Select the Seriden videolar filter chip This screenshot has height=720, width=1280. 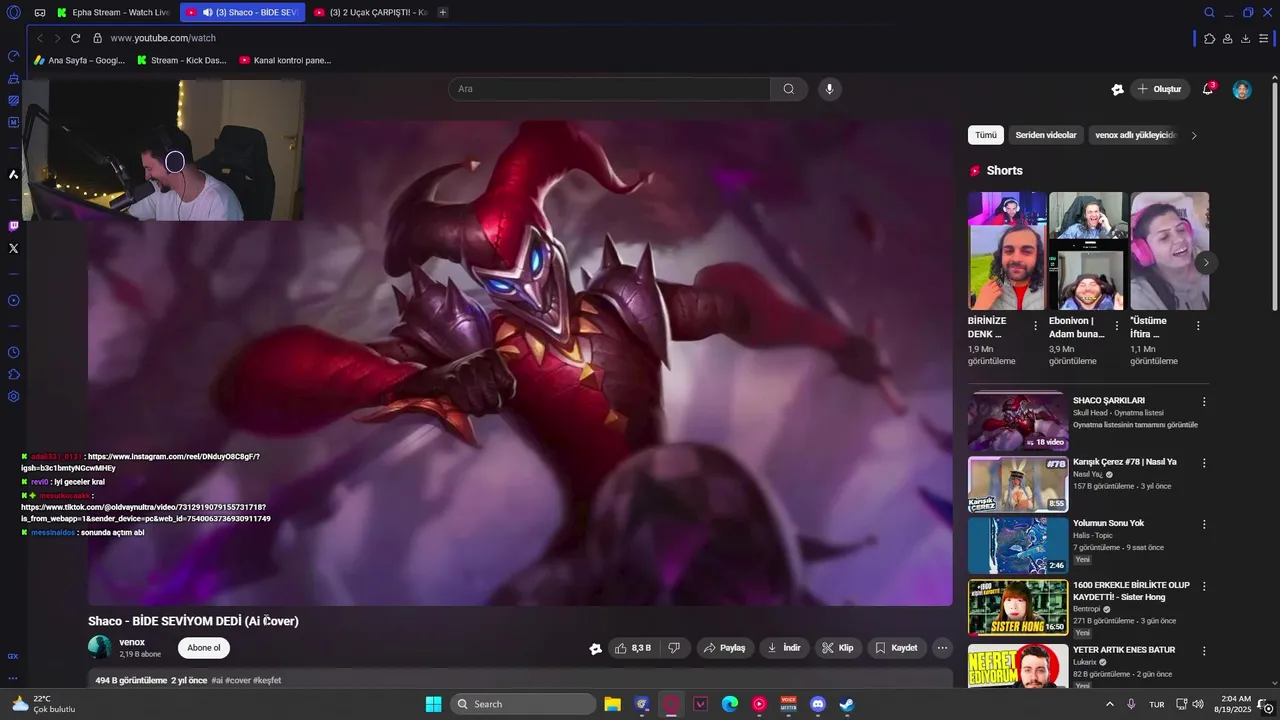1046,135
